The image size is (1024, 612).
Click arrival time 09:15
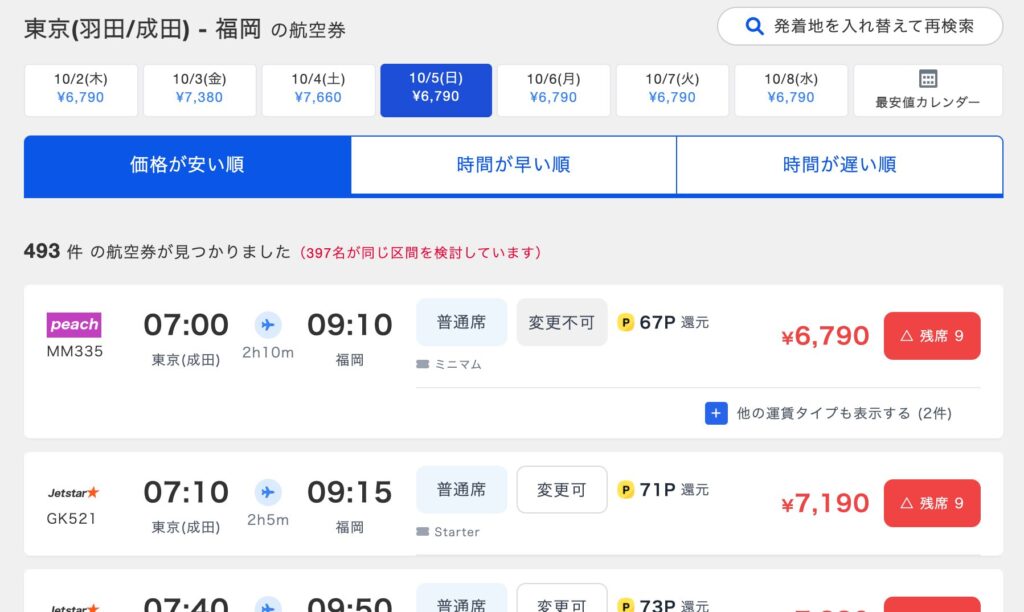(349, 492)
